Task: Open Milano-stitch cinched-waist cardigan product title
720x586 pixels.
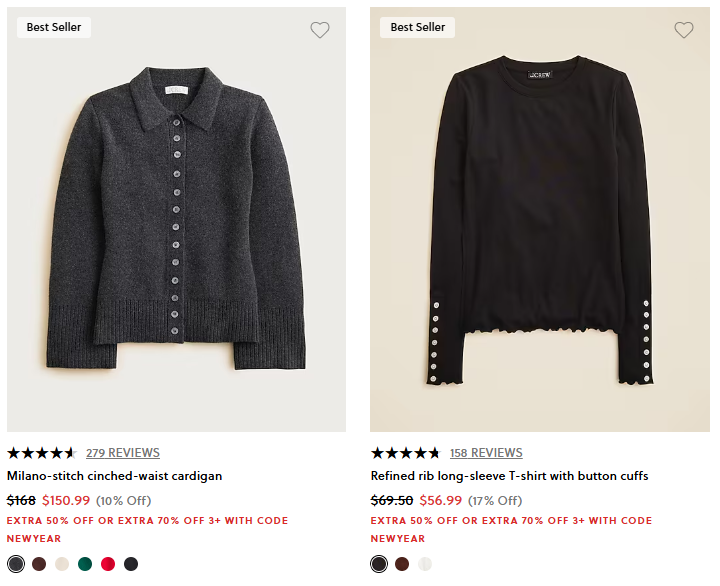Action: [x=115, y=476]
